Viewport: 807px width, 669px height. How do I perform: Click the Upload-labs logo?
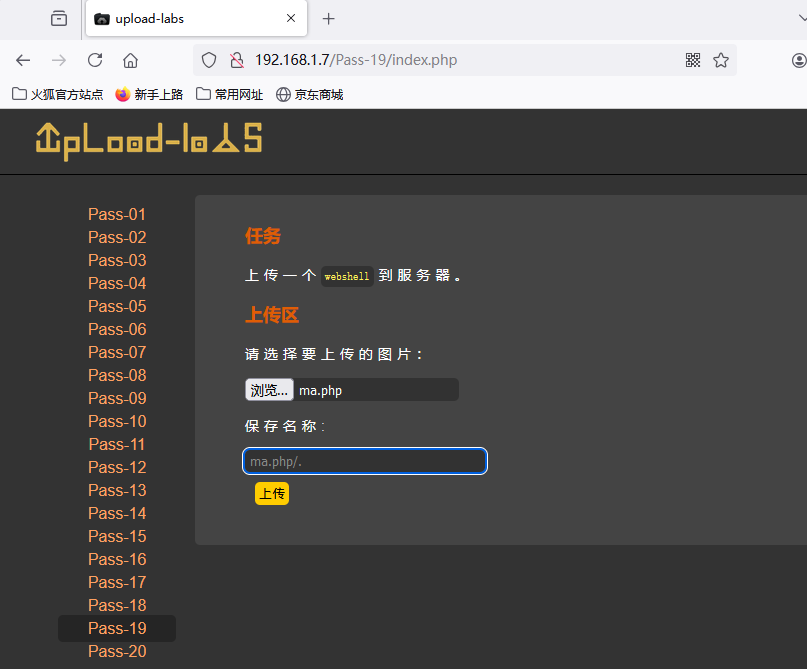[x=148, y=140]
